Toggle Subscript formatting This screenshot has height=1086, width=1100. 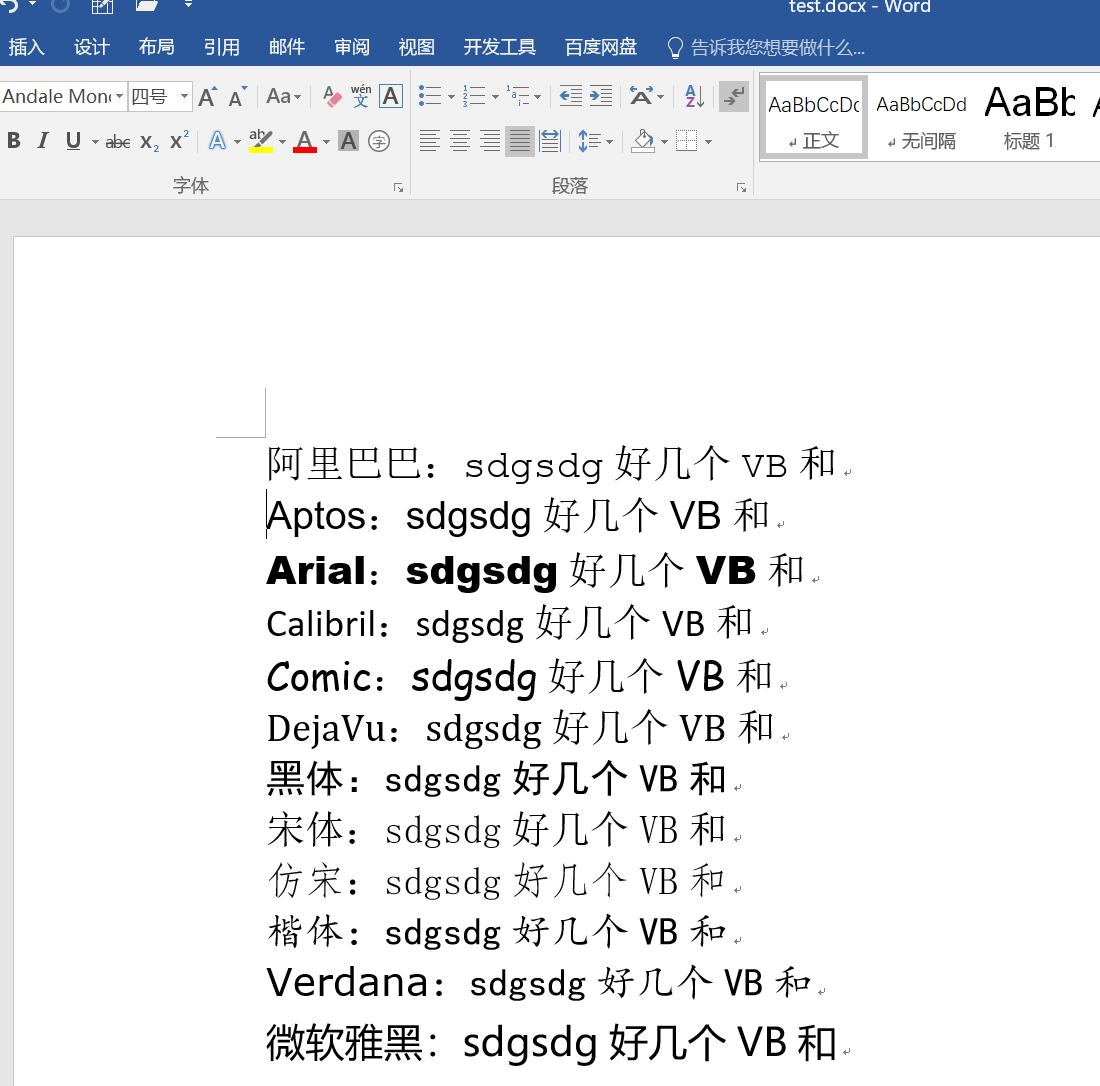pos(149,142)
